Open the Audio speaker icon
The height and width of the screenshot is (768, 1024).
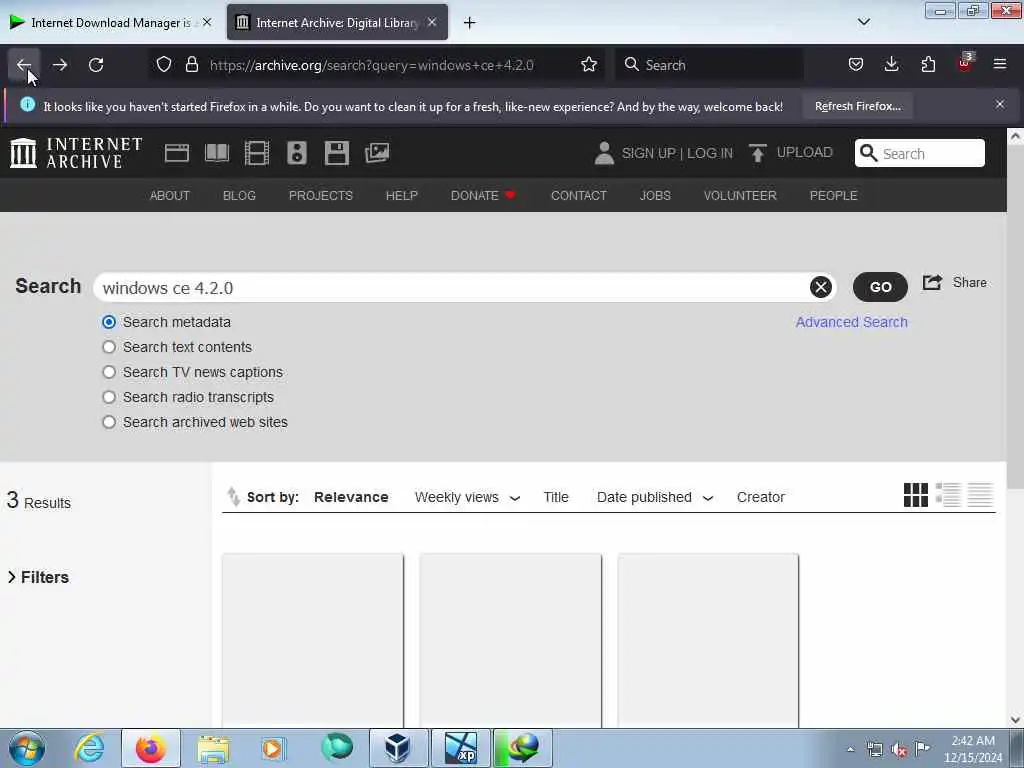297,153
